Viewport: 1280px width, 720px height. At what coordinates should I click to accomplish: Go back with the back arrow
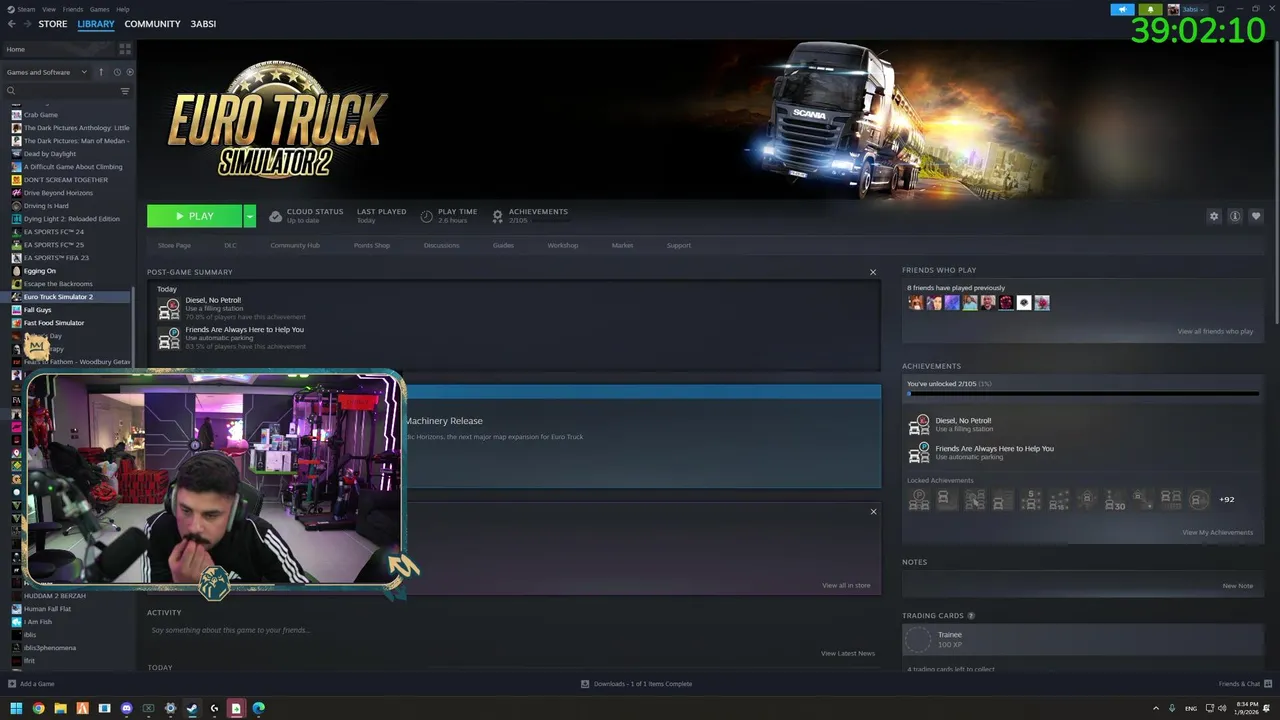[11, 24]
